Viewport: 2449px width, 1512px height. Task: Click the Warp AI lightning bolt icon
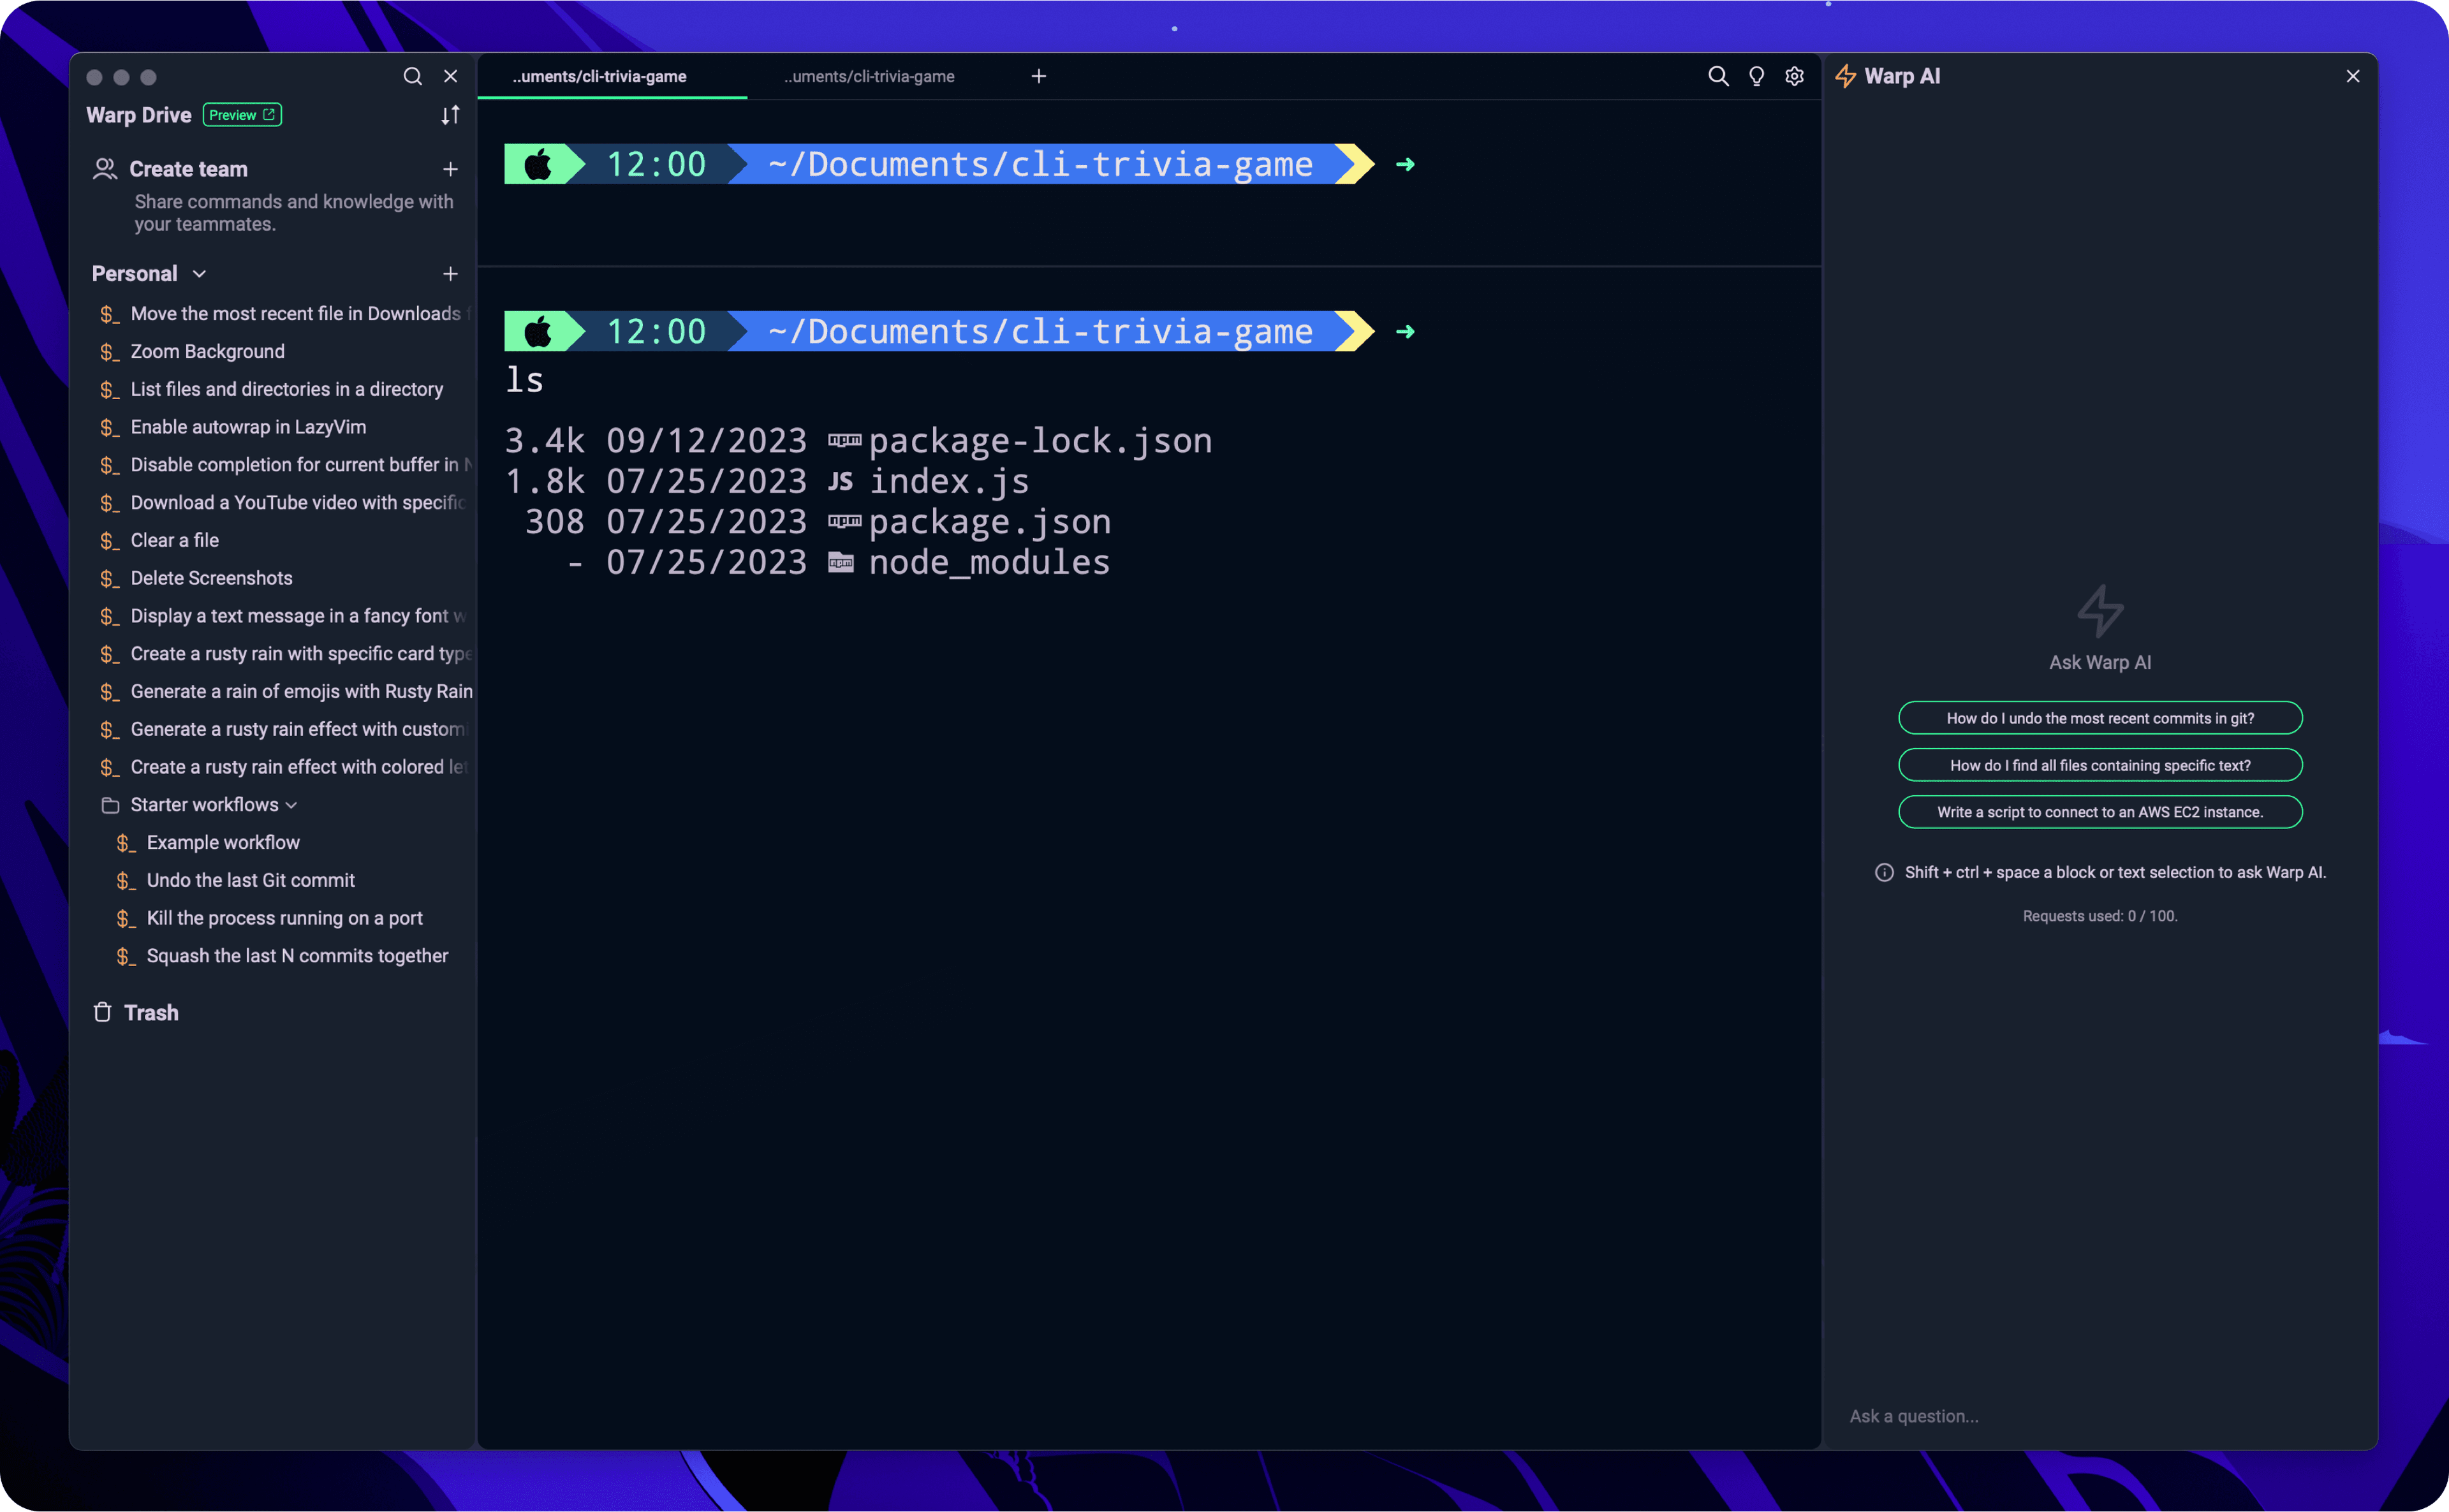[x=1846, y=77]
